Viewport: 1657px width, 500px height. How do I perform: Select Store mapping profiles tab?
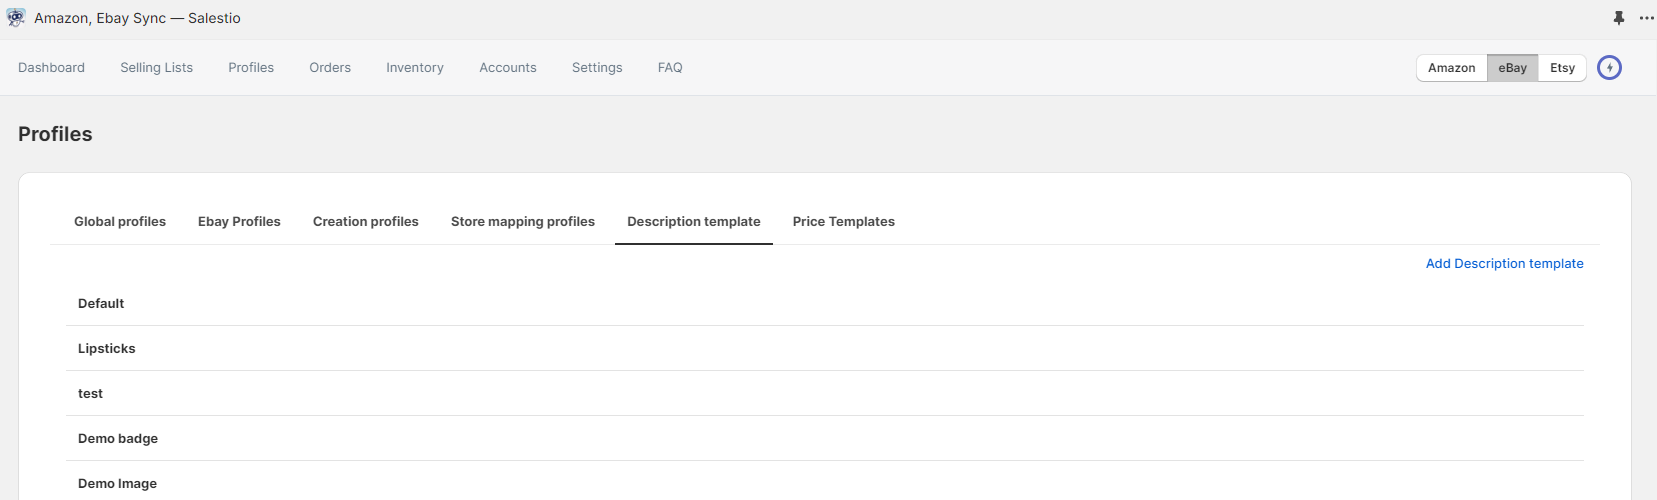tap(523, 222)
